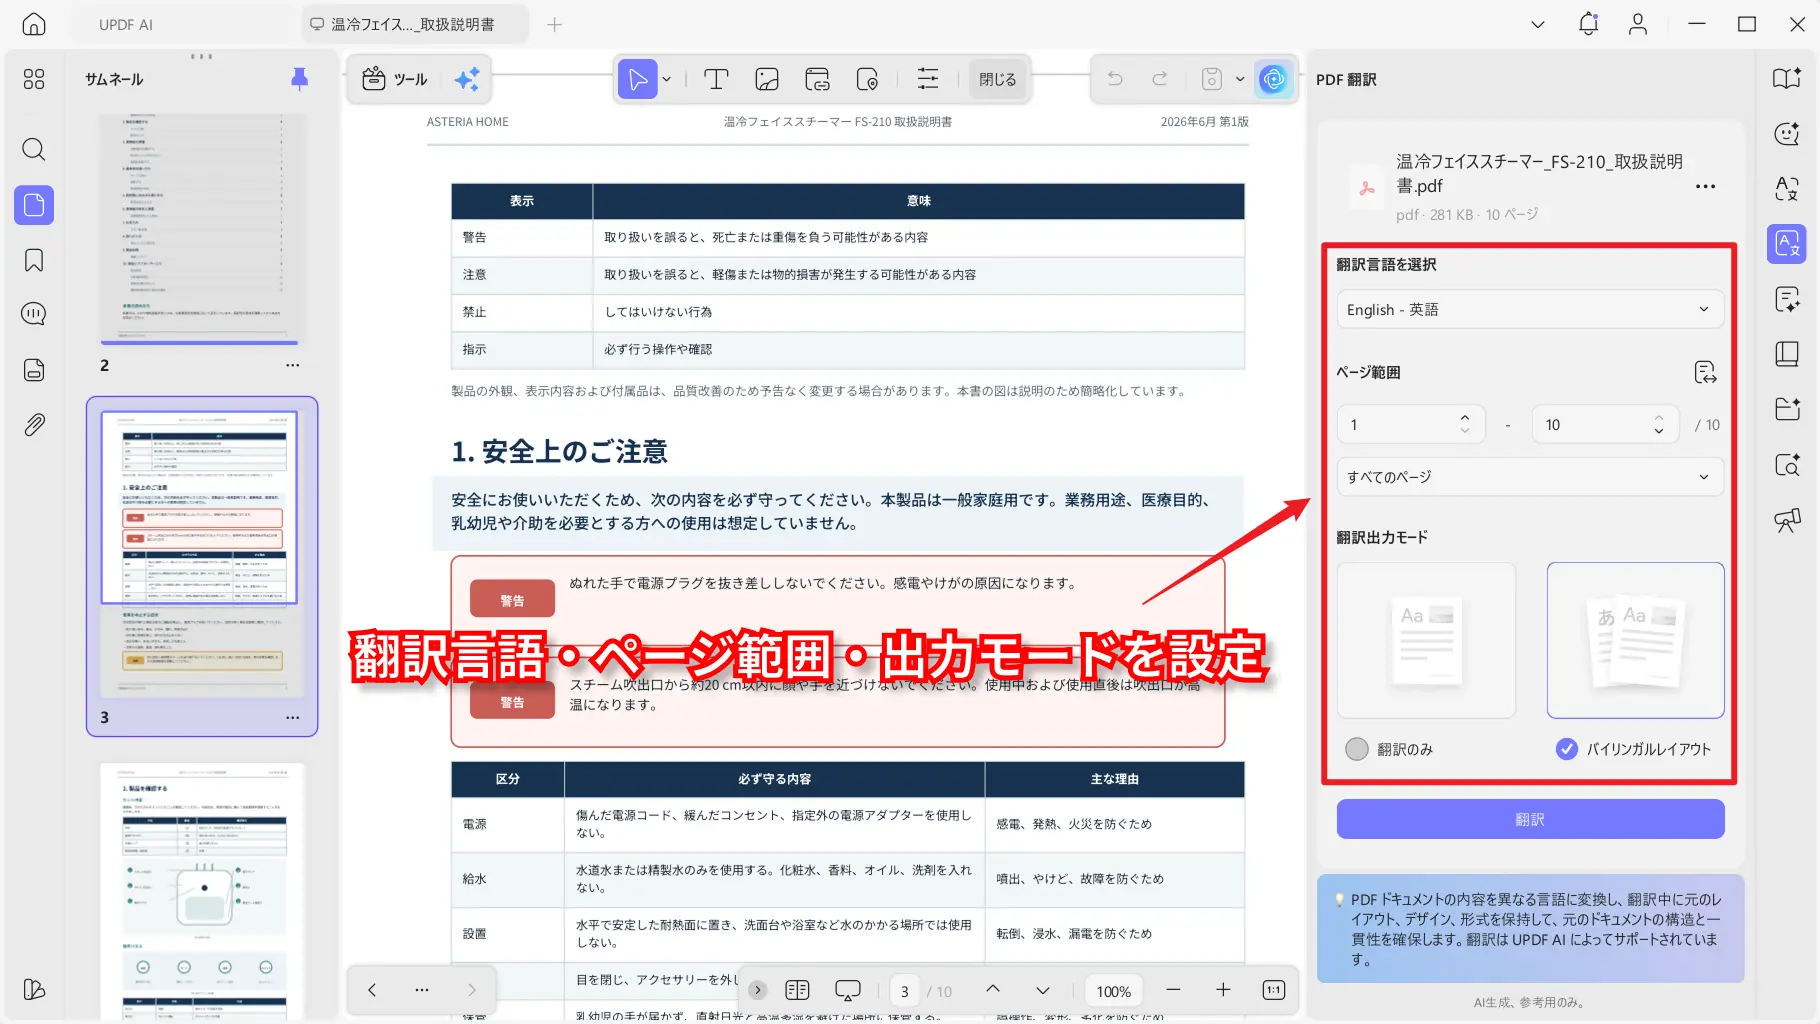Zoom out with minus button
The height and width of the screenshot is (1024, 1820).
tap(1173, 990)
